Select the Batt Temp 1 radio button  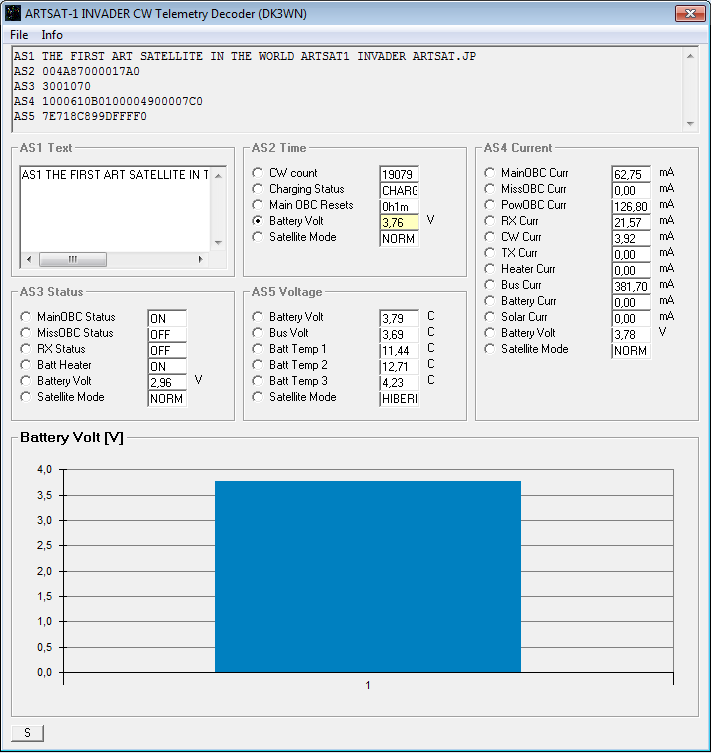[x=258, y=349]
